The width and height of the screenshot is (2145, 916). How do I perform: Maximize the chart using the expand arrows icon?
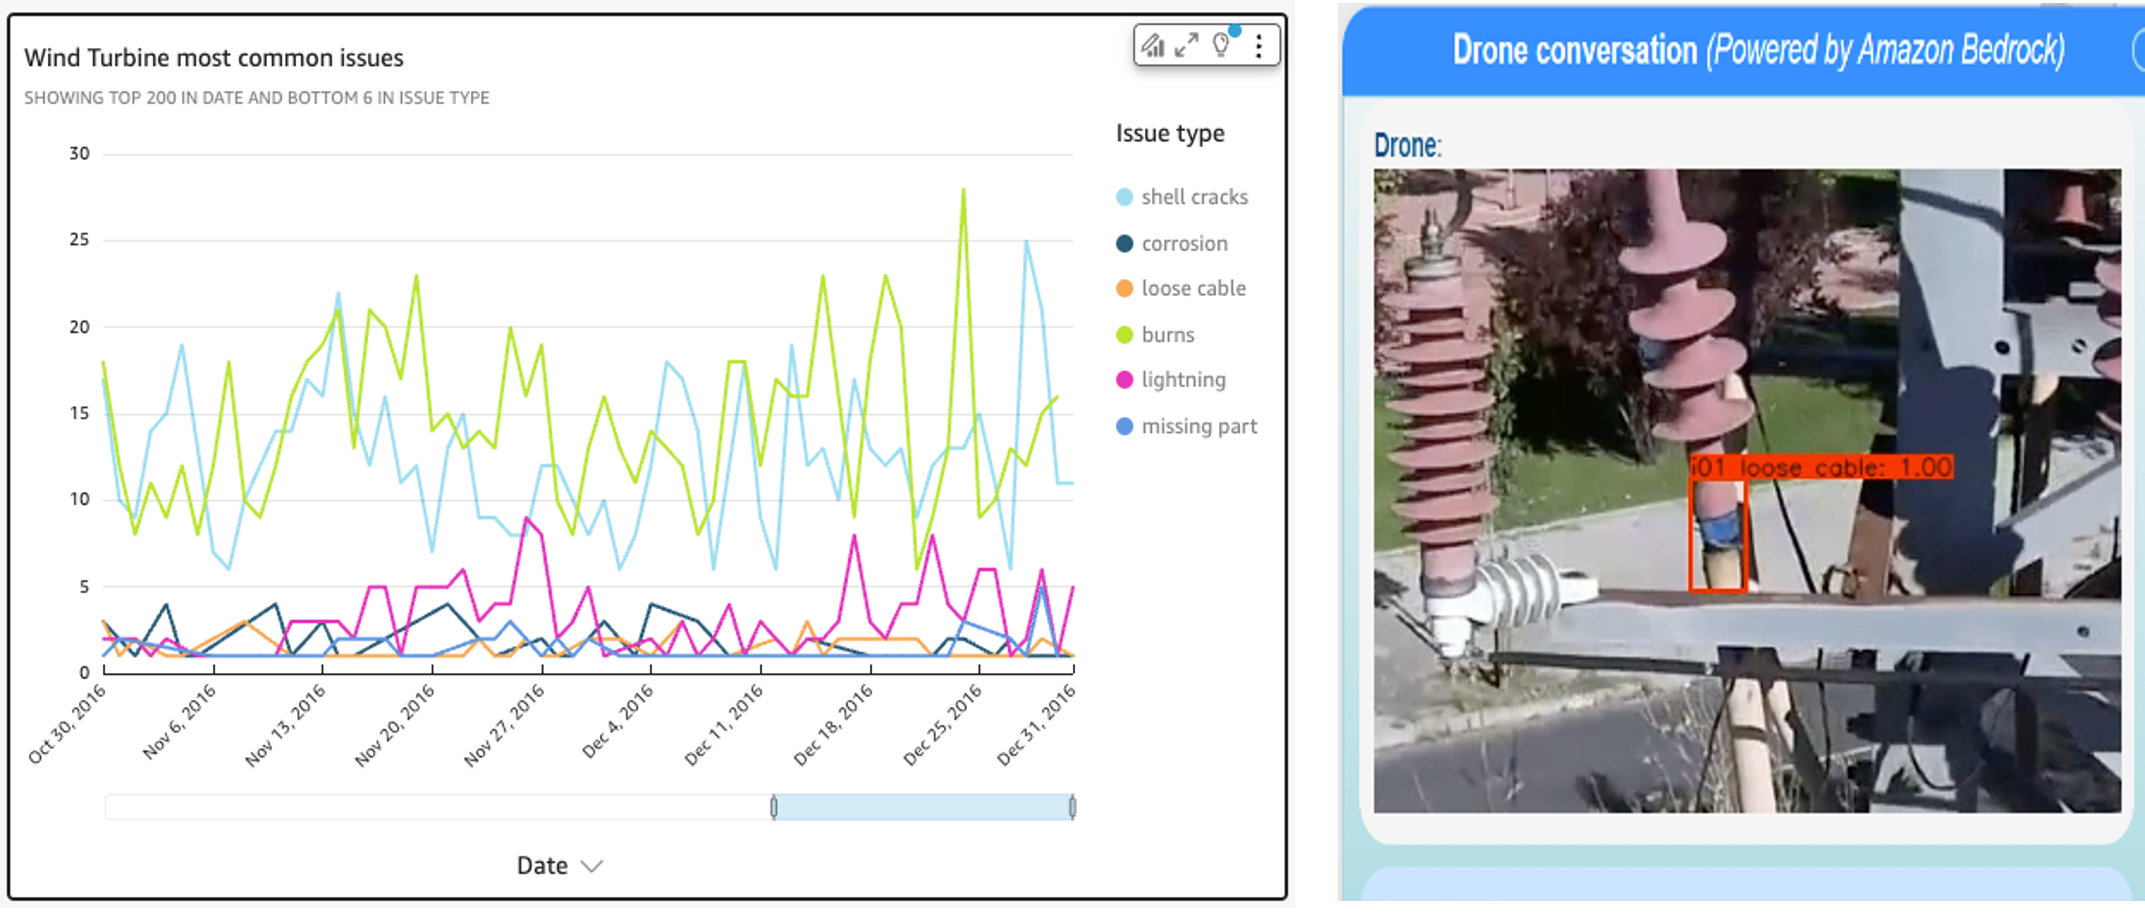point(1186,45)
